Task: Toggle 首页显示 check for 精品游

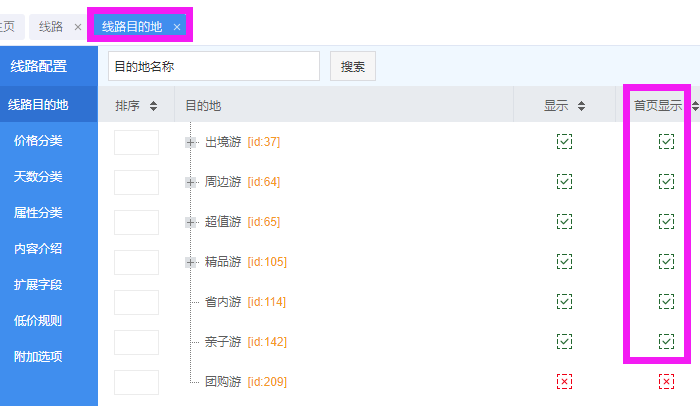Action: tap(666, 261)
